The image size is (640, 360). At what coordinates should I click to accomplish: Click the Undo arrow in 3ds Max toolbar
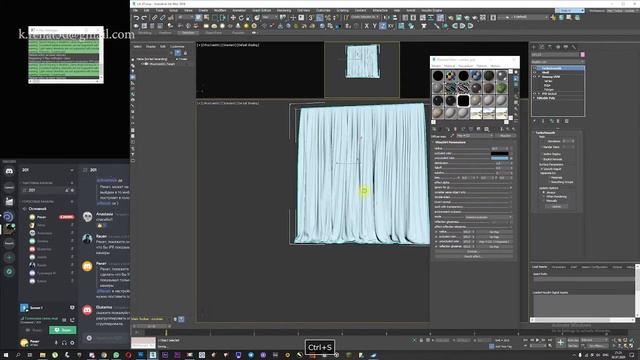click(x=136, y=18)
